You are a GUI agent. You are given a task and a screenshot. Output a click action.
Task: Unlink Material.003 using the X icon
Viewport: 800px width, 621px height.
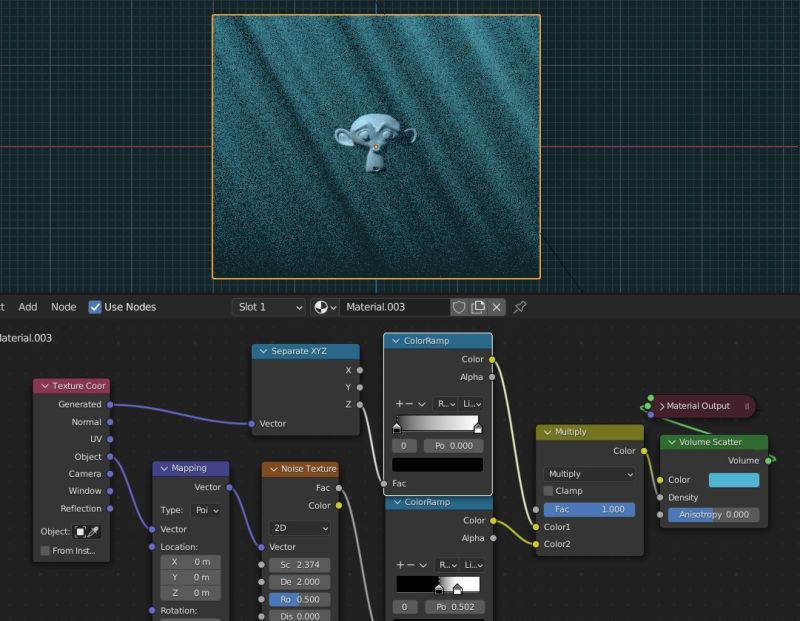[495, 307]
